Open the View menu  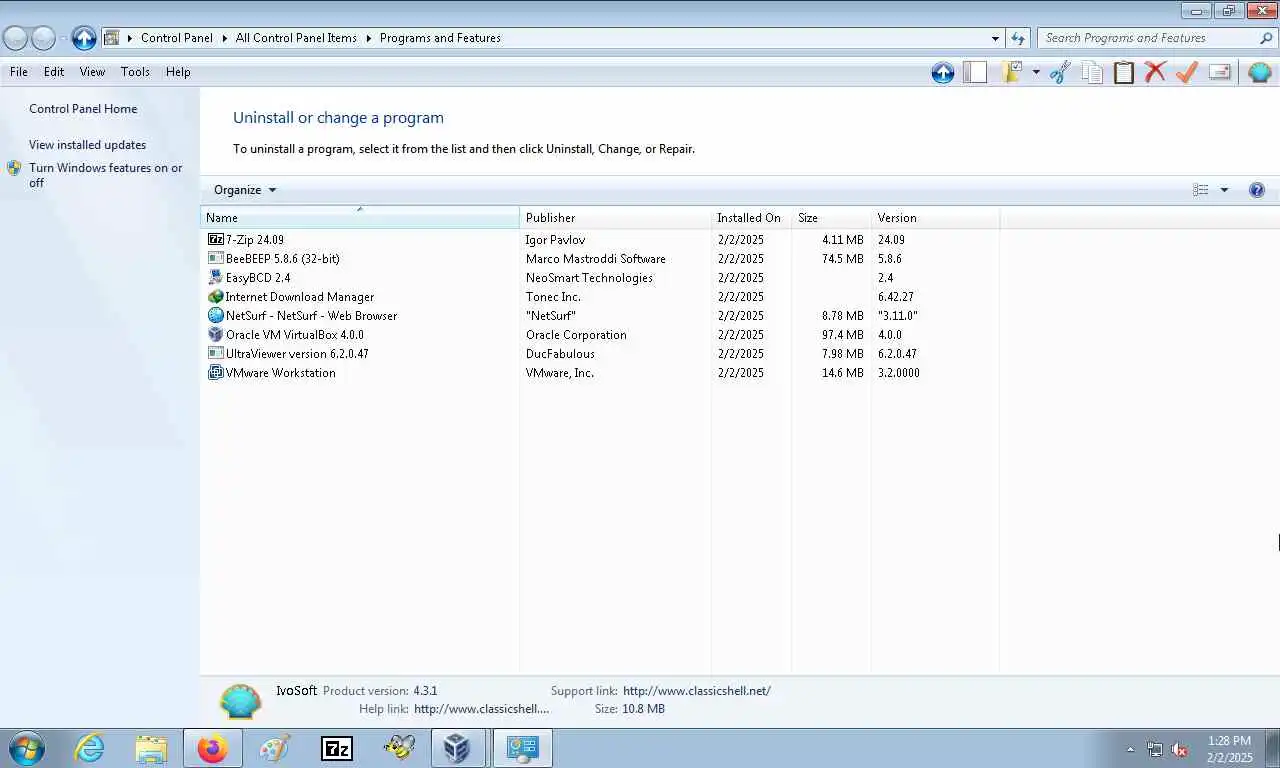[92, 72]
